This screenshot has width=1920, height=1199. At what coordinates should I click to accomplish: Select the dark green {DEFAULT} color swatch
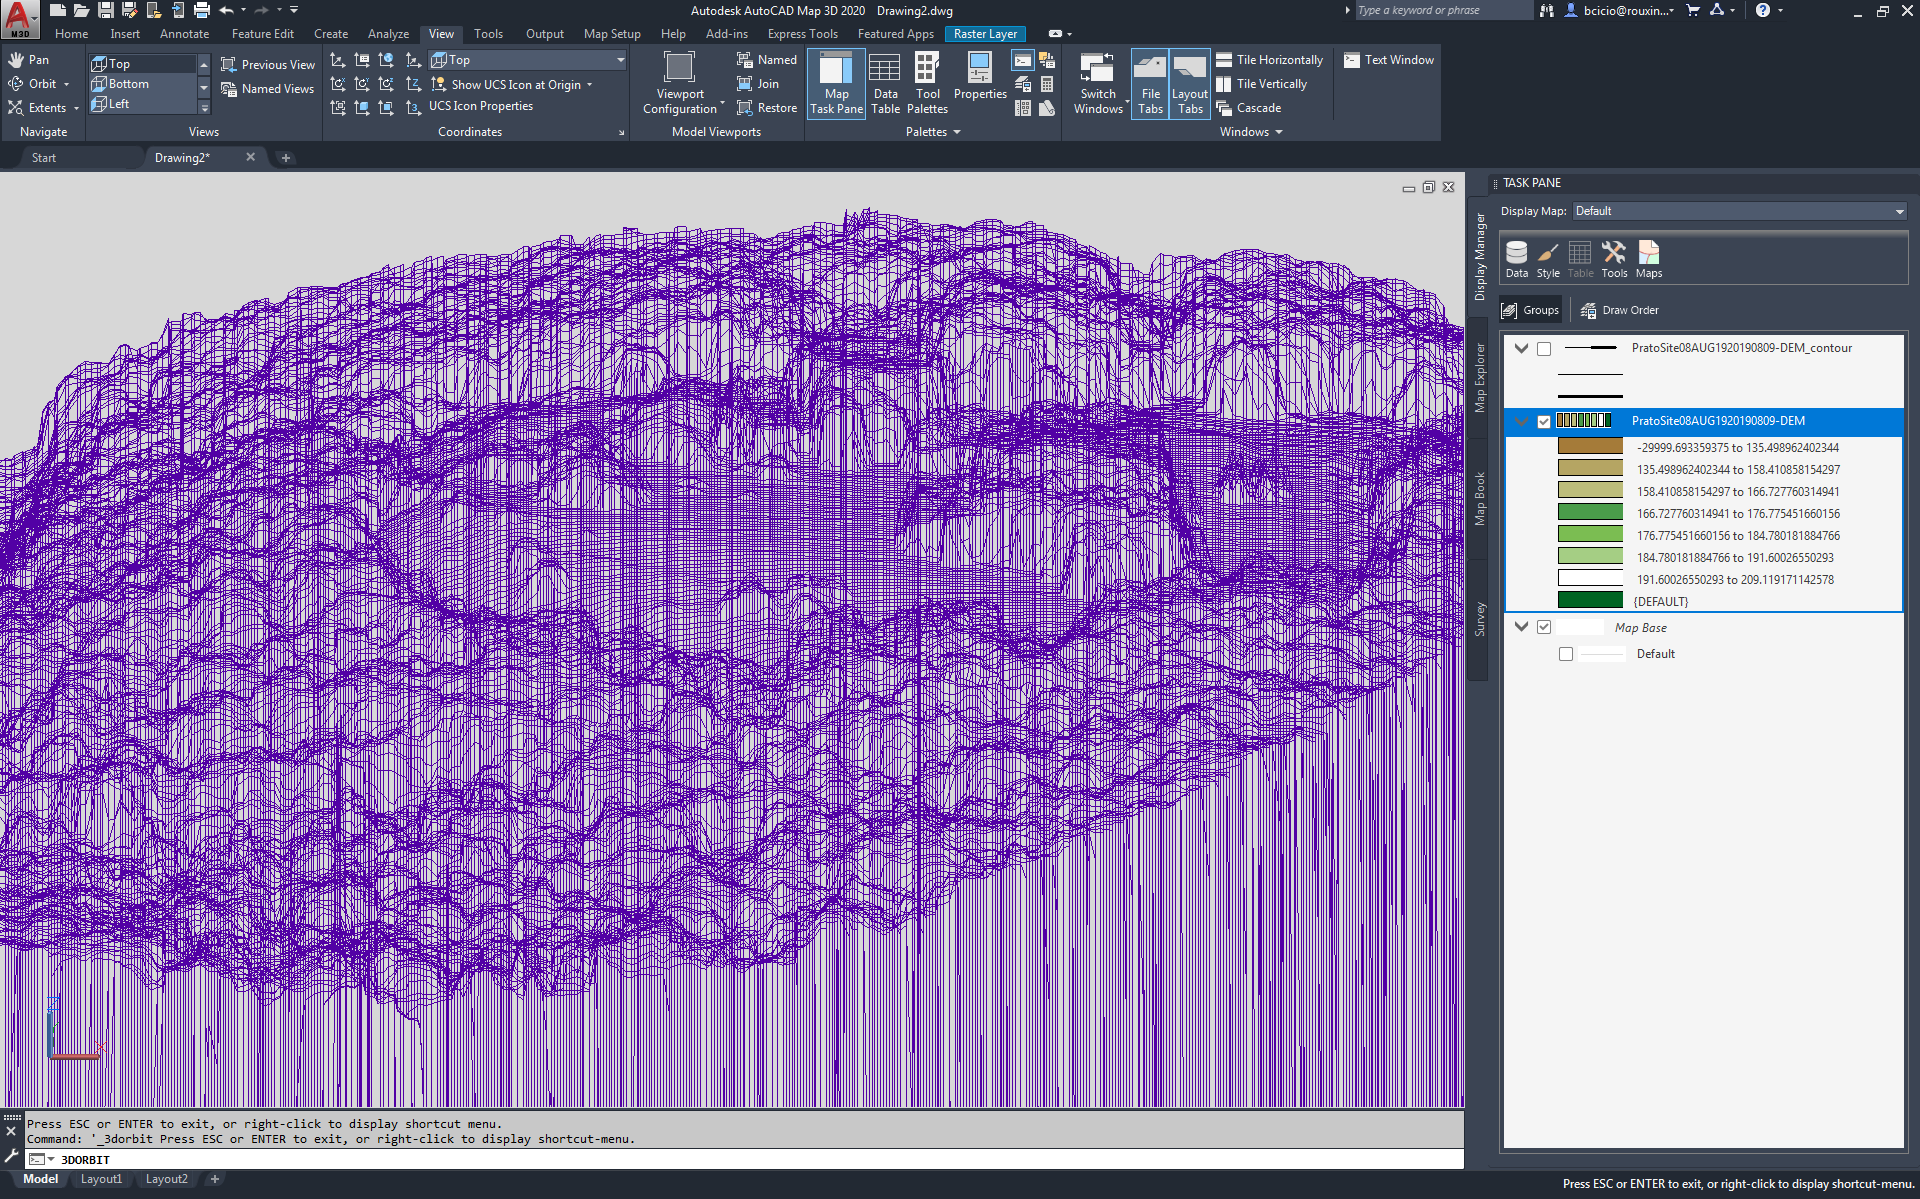[x=1590, y=600]
